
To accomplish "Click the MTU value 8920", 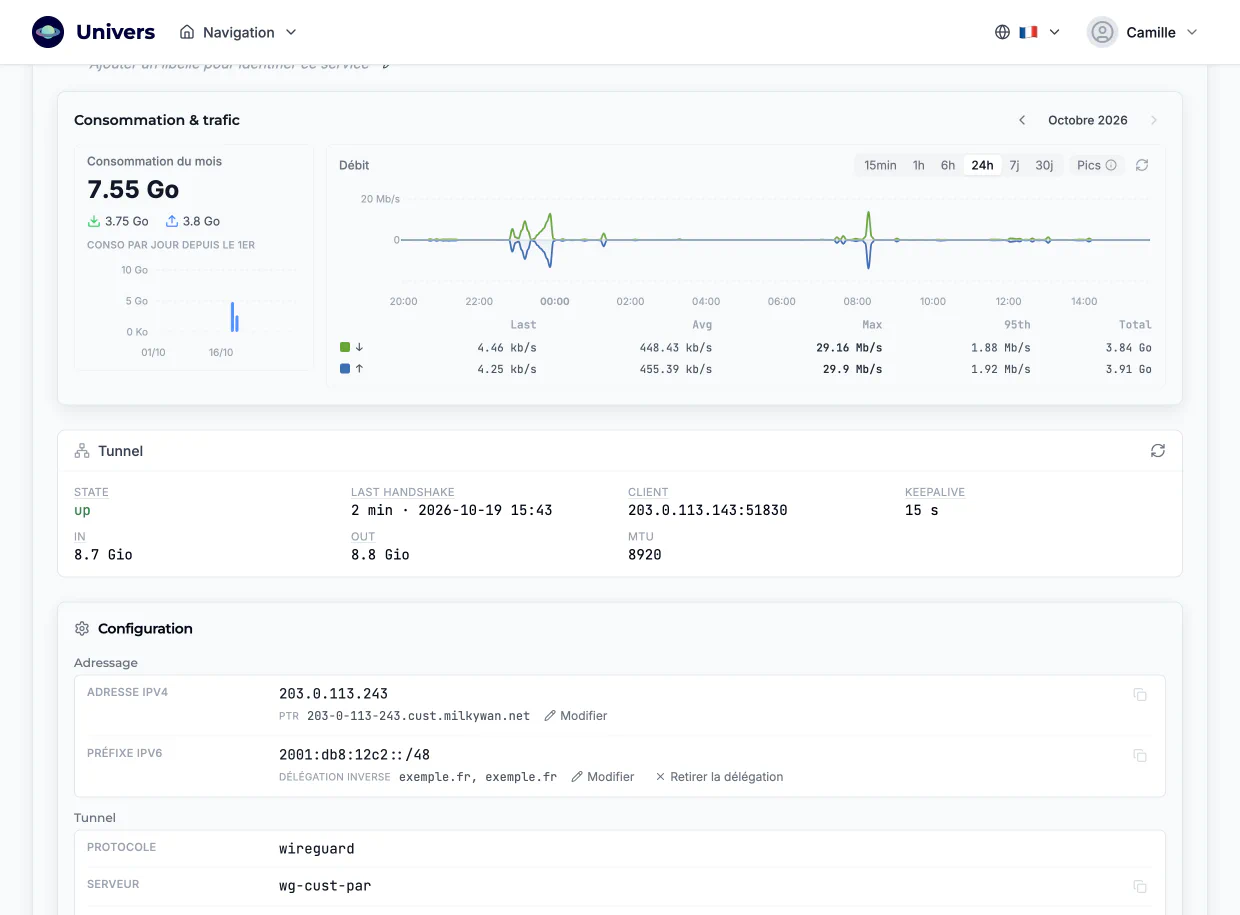I will 645,554.
